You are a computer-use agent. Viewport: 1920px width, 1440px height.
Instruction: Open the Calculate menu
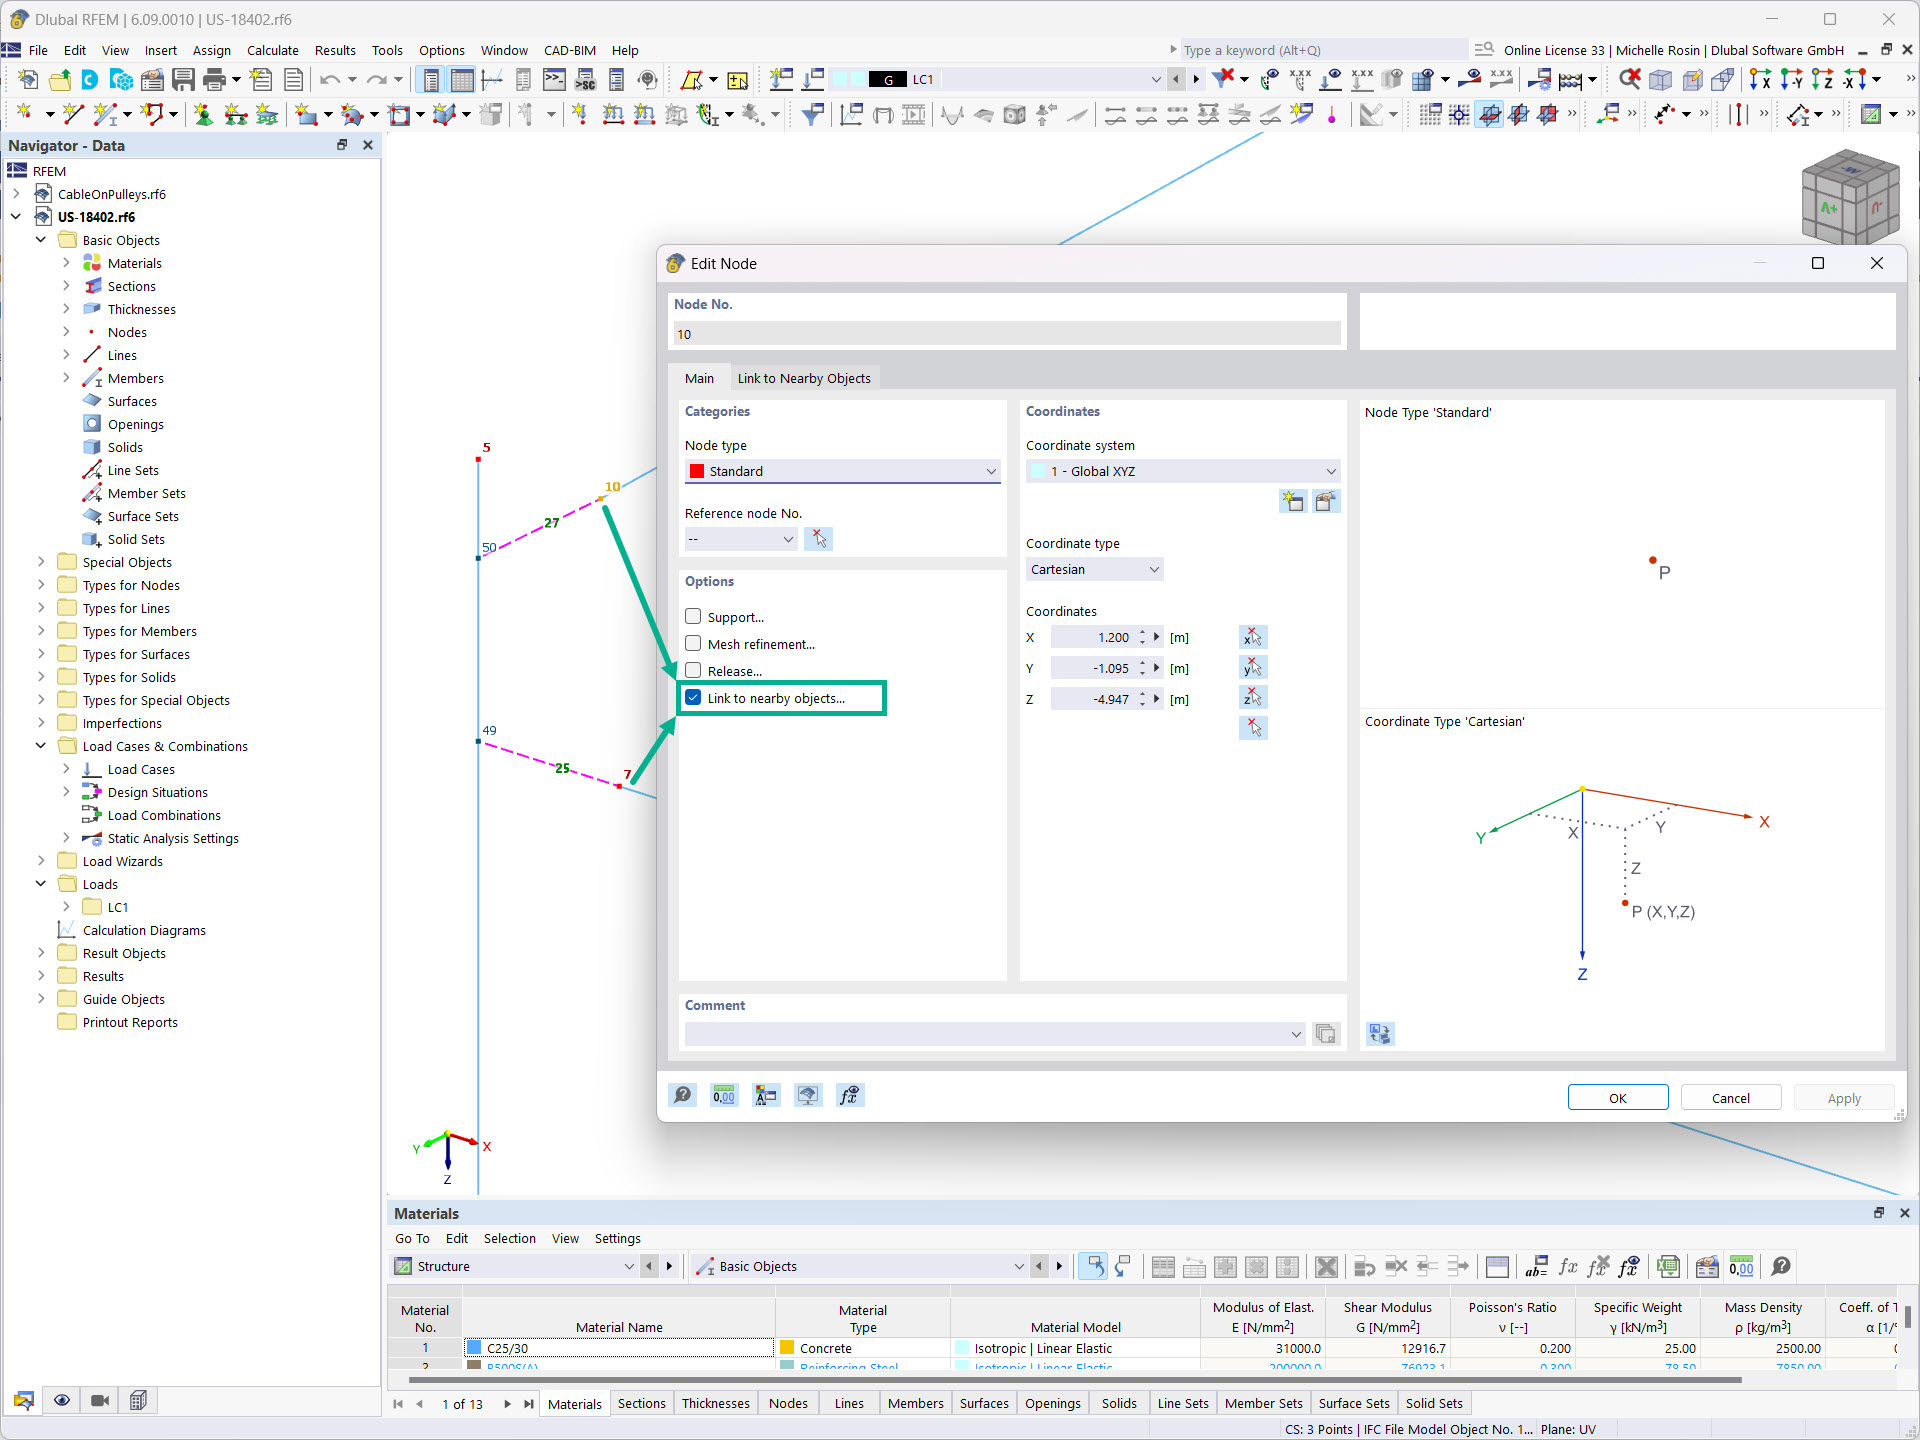pos(272,50)
